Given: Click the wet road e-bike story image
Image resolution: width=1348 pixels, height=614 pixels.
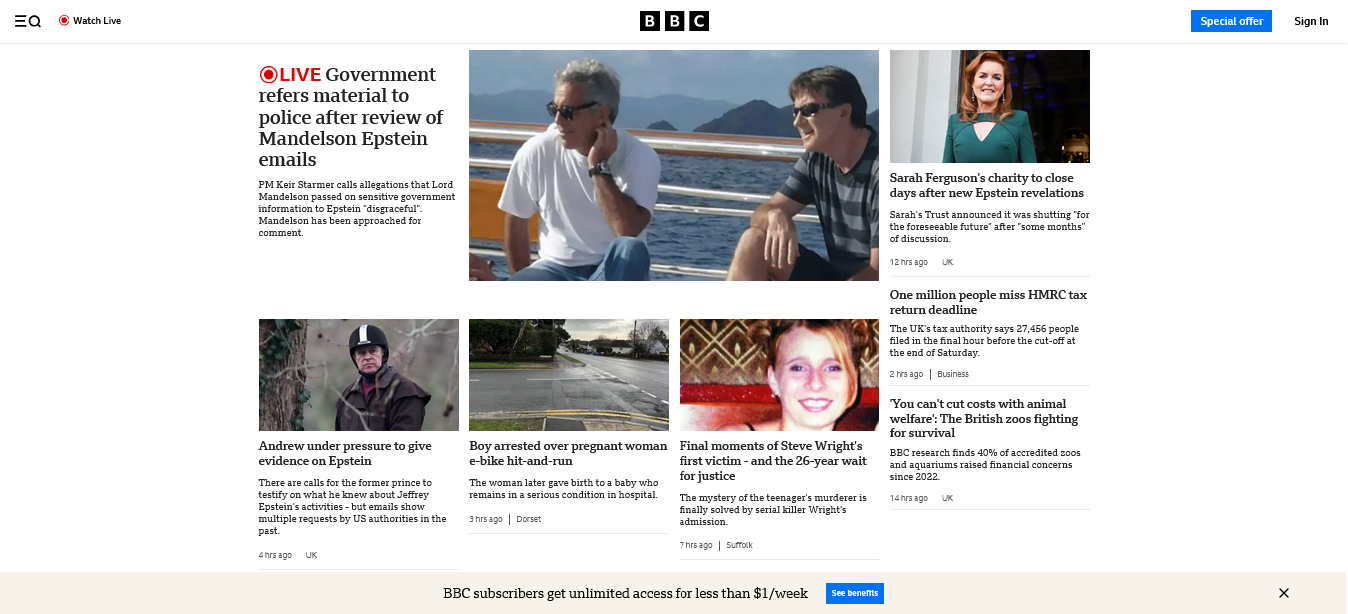Looking at the screenshot, I should [x=568, y=375].
